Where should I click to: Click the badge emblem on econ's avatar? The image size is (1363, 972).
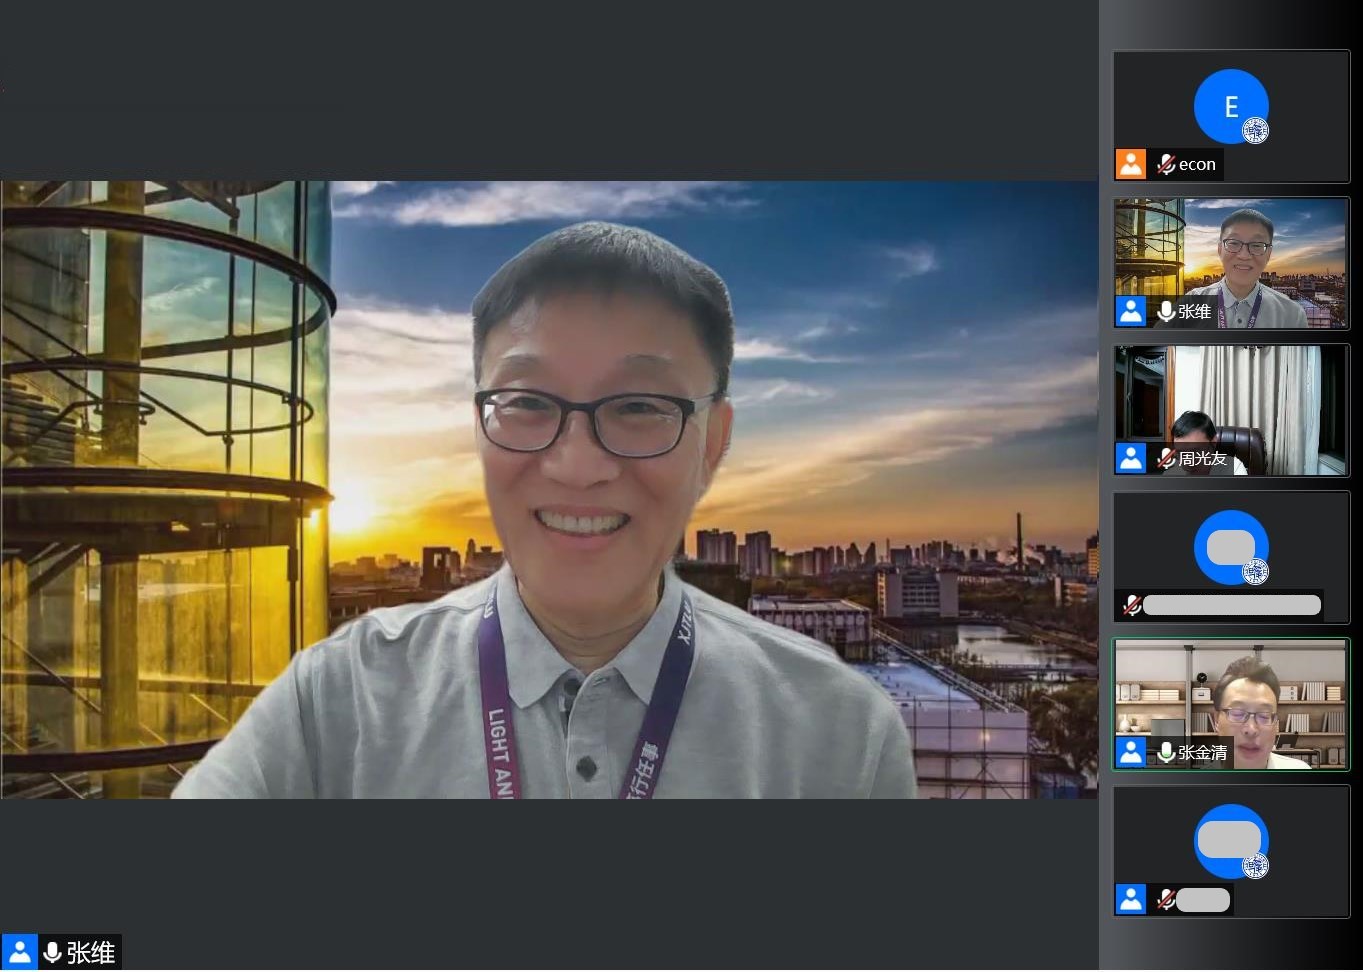pyautogui.click(x=1255, y=131)
